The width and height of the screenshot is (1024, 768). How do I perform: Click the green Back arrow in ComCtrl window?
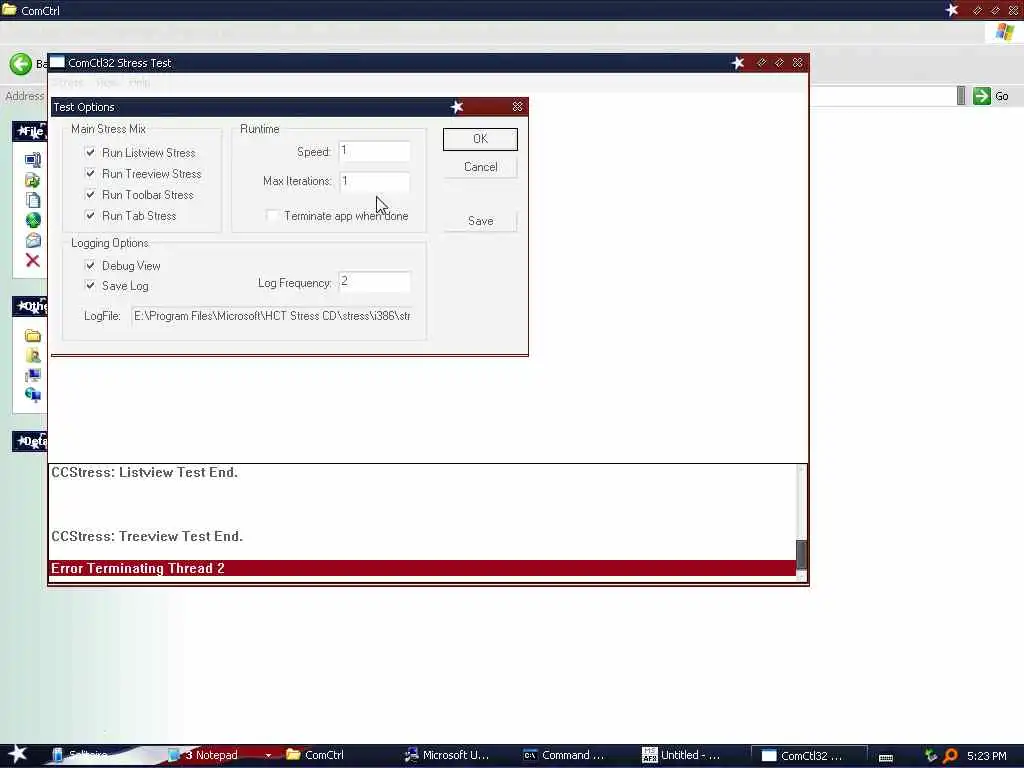(x=21, y=63)
